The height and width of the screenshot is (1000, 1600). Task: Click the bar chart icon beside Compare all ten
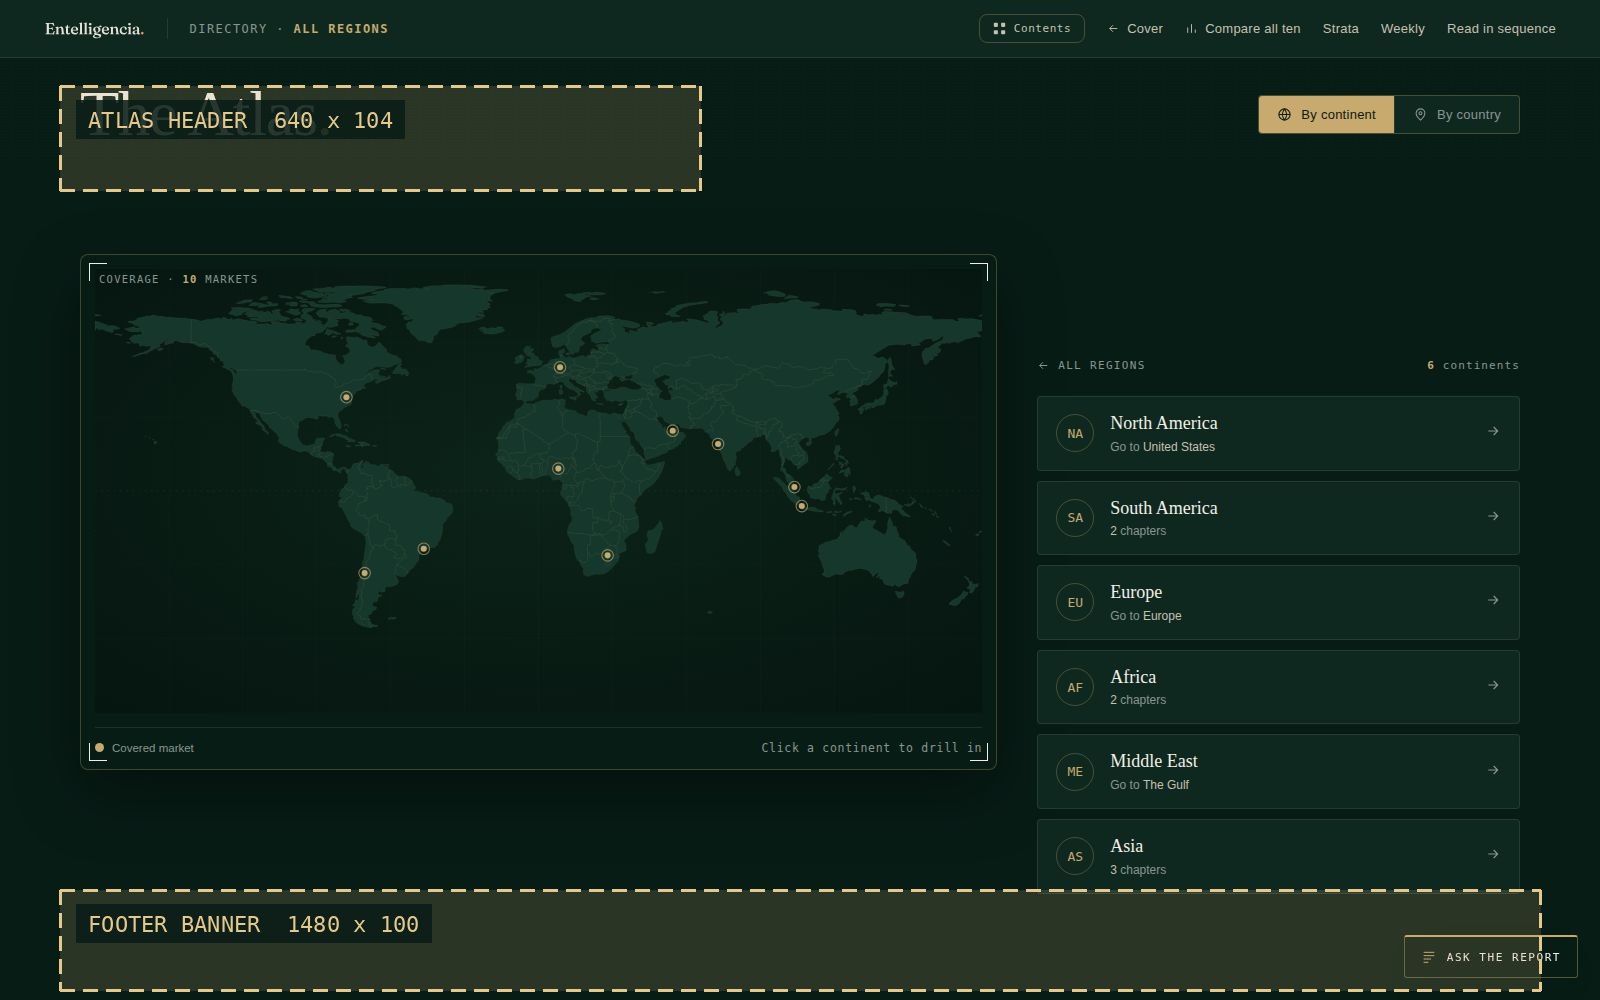(x=1191, y=29)
